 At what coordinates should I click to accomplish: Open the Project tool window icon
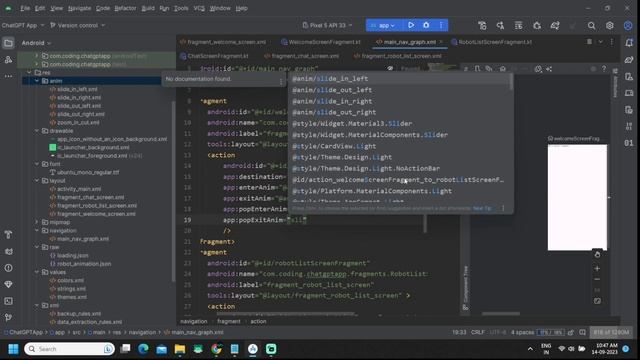tap(8, 43)
